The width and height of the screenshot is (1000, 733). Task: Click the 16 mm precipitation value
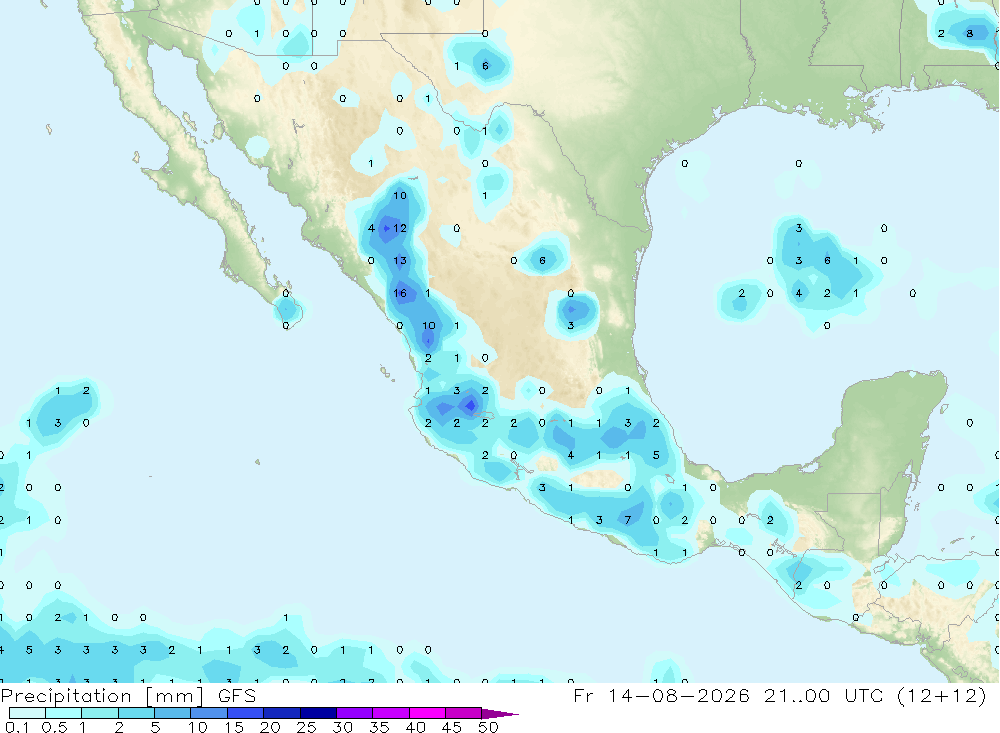(x=400, y=293)
